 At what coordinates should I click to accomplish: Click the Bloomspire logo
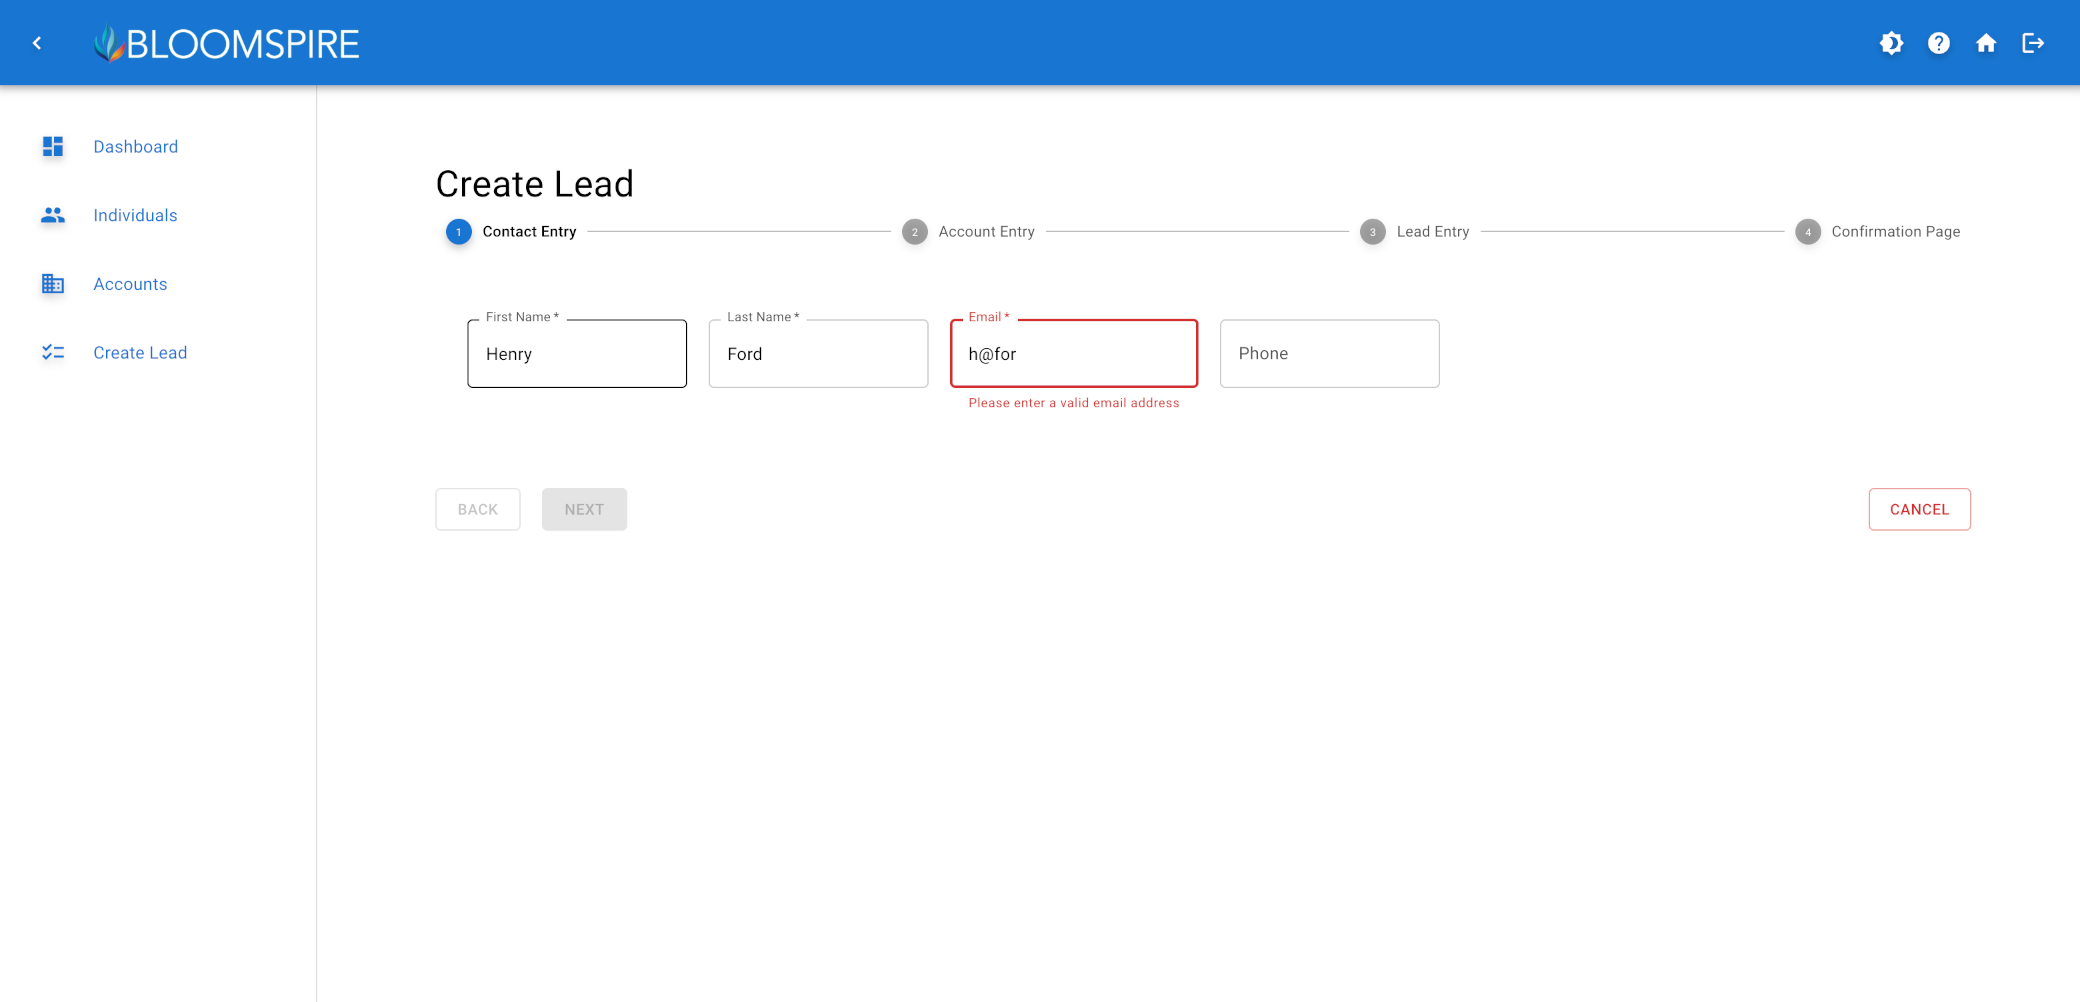click(x=226, y=43)
